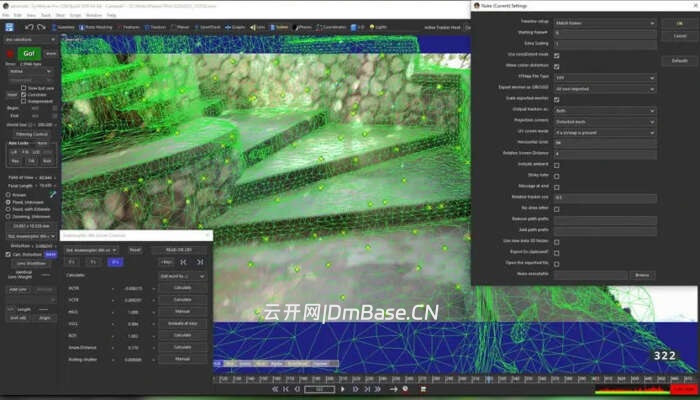Click the fast-forward to end playback icon
Screen dimensions: 700x400
378,389
